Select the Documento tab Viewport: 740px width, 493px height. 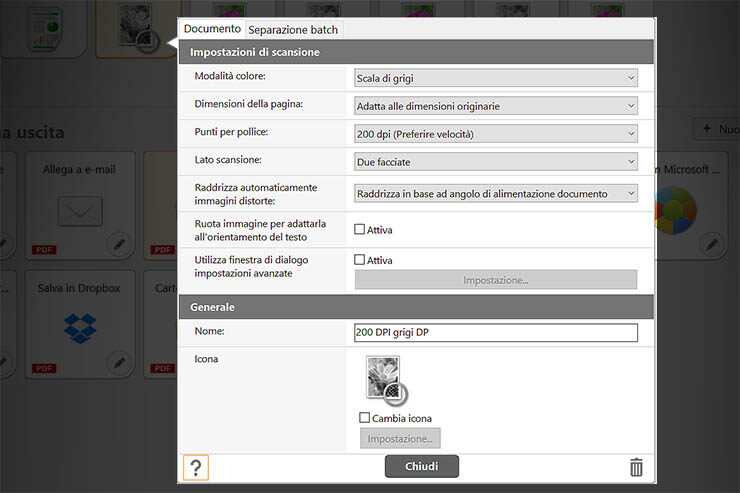click(x=212, y=29)
